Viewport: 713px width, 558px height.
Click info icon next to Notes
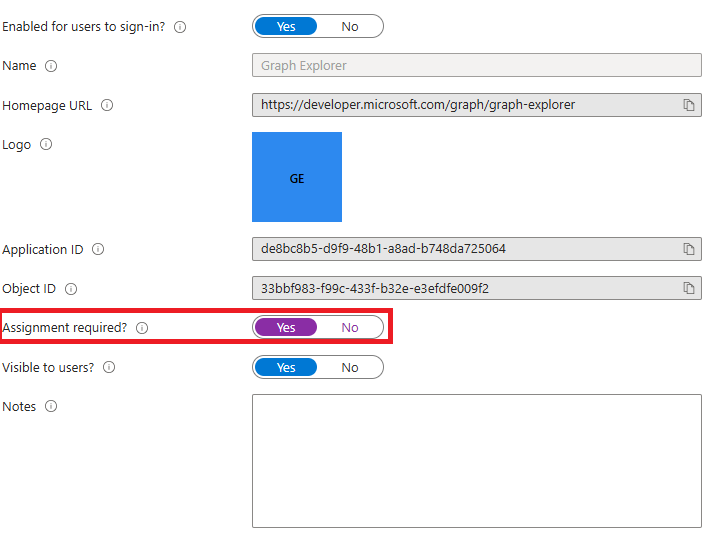[x=51, y=407]
